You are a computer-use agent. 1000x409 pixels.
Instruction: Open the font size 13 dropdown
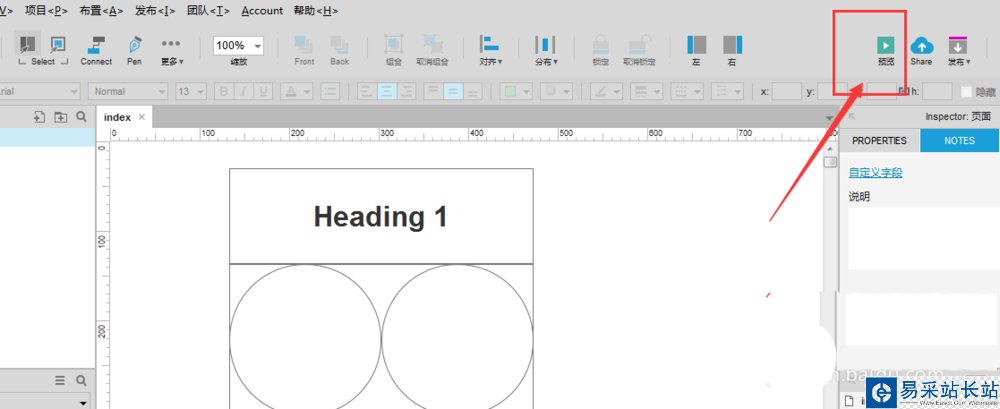(191, 91)
